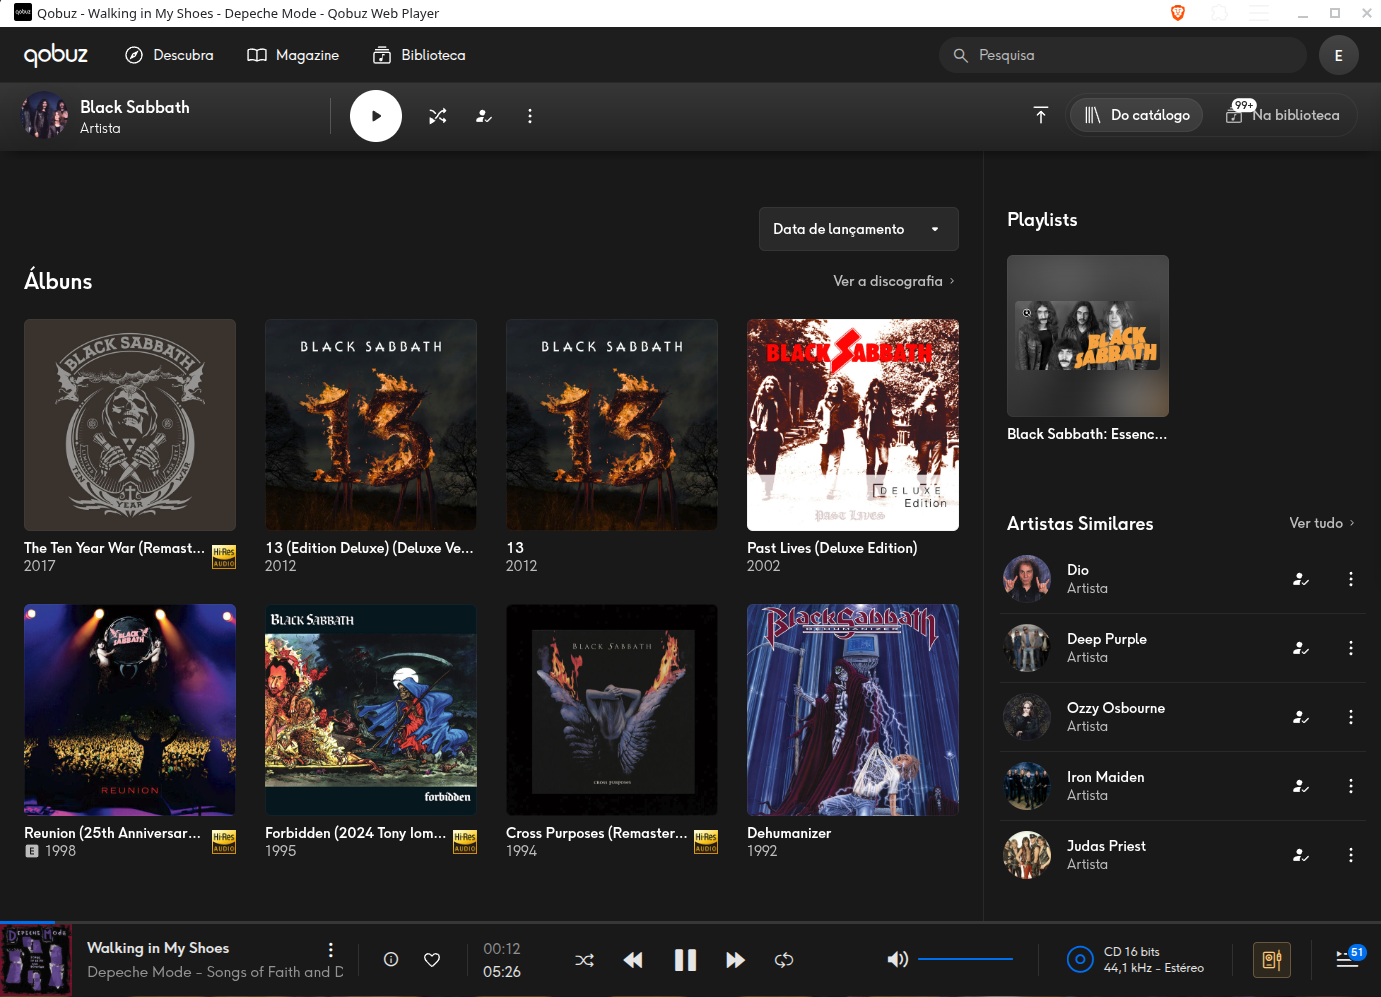This screenshot has width=1381, height=997.
Task: Open the Magazine section
Action: pyautogui.click(x=293, y=55)
